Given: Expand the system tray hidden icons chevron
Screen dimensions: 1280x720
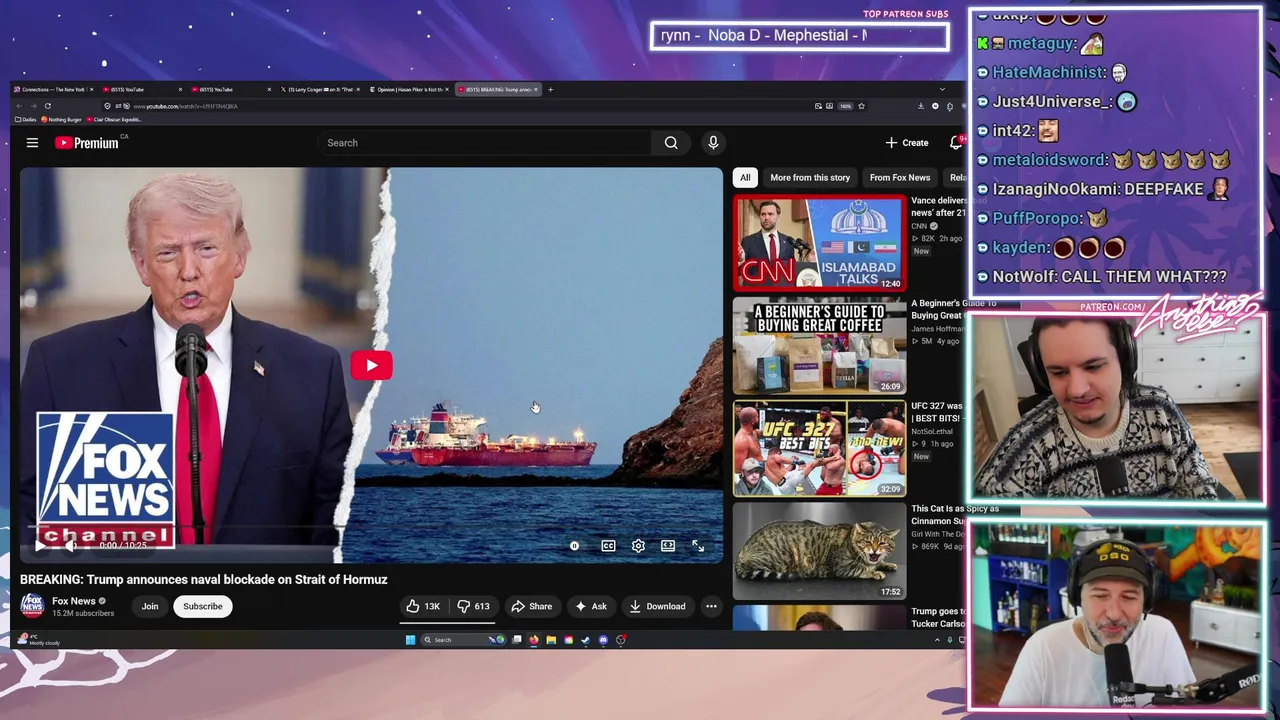Looking at the screenshot, I should 937,640.
